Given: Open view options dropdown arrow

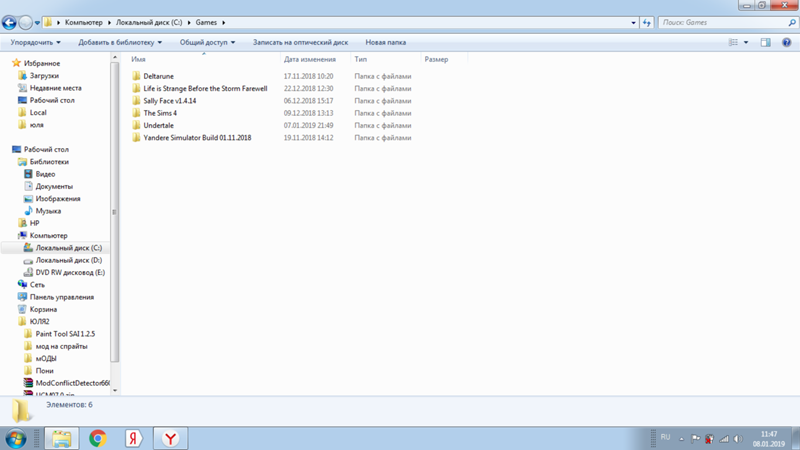Looking at the screenshot, I should click(746, 42).
